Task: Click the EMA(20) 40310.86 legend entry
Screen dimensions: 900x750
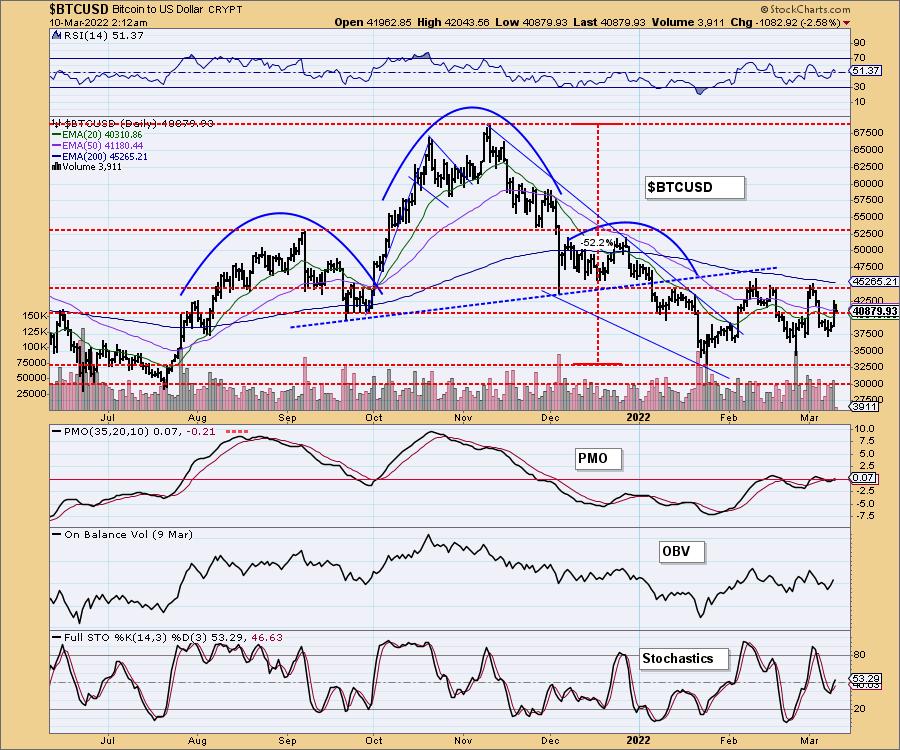Action: pyautogui.click(x=97, y=134)
